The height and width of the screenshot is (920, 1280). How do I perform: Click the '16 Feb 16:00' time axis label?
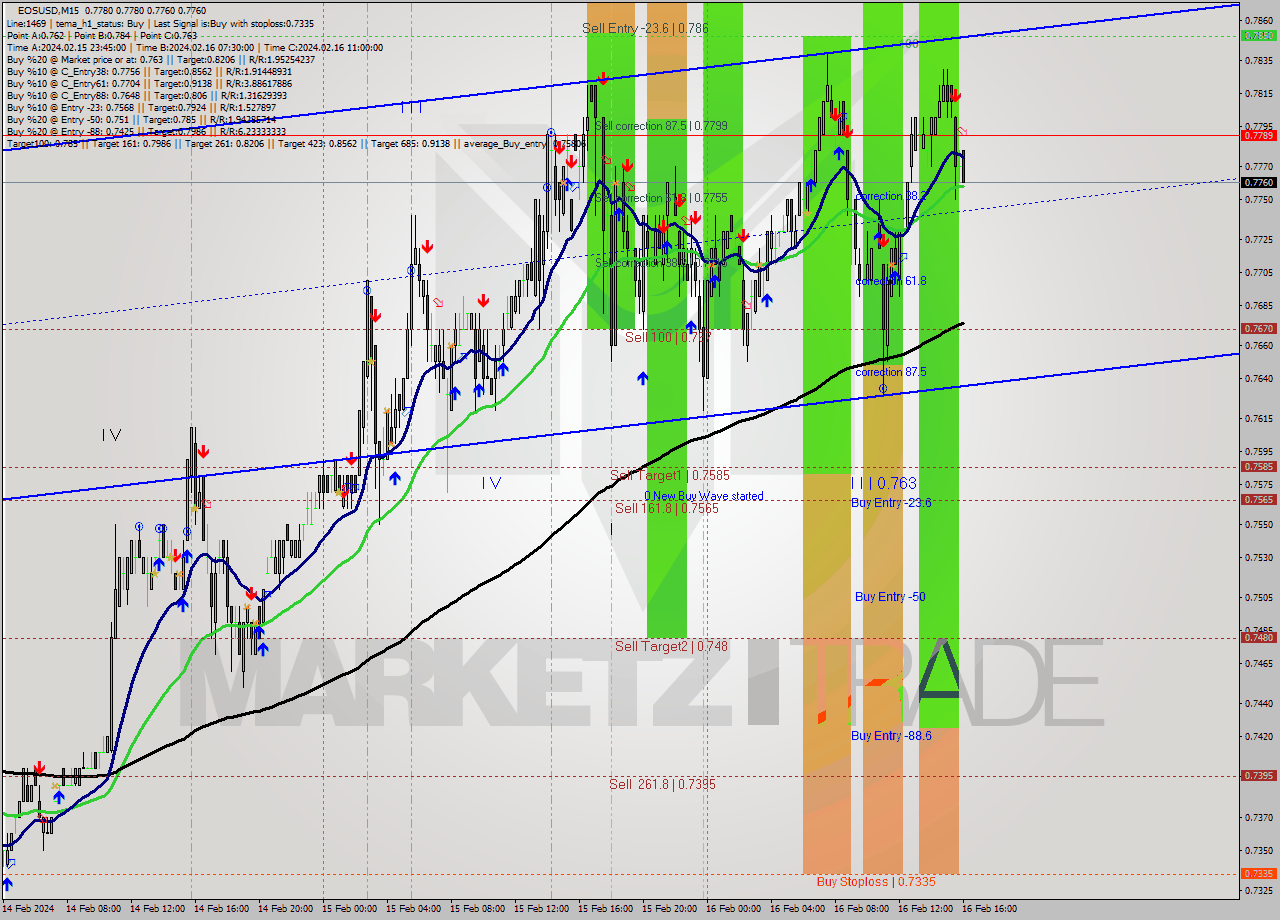989,910
